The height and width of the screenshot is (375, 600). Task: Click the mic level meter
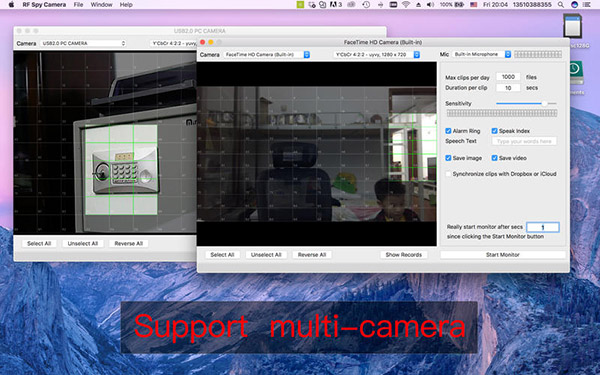pos(538,54)
